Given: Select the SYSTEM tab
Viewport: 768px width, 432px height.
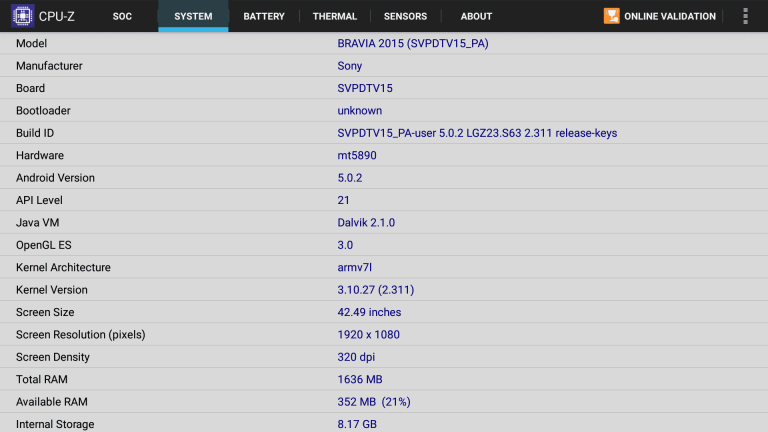Looking at the screenshot, I should click(x=193, y=16).
